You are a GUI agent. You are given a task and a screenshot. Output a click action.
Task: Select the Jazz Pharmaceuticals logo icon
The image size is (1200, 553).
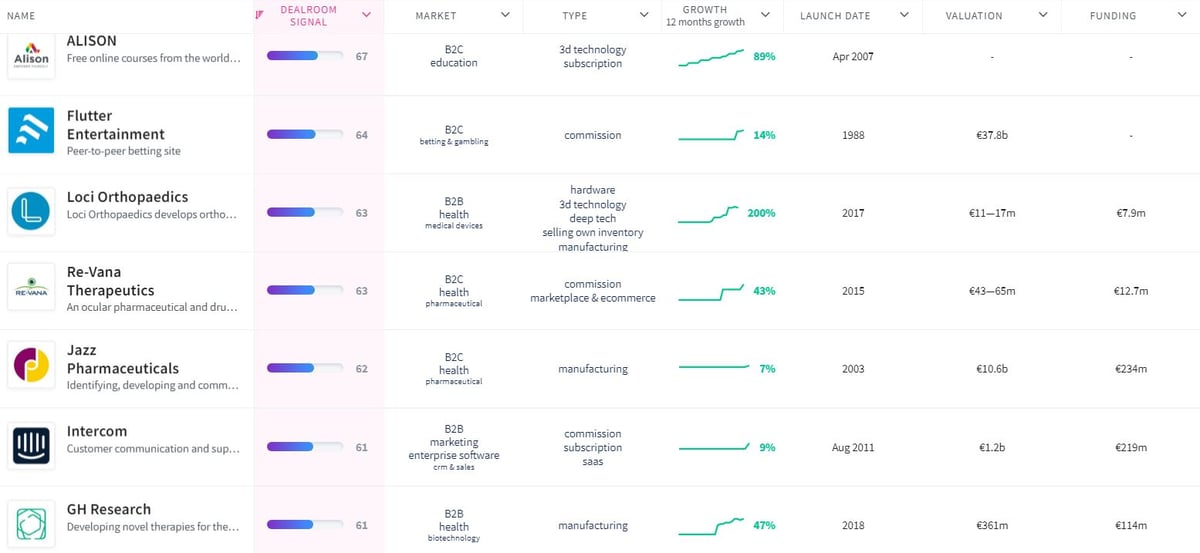click(x=31, y=368)
